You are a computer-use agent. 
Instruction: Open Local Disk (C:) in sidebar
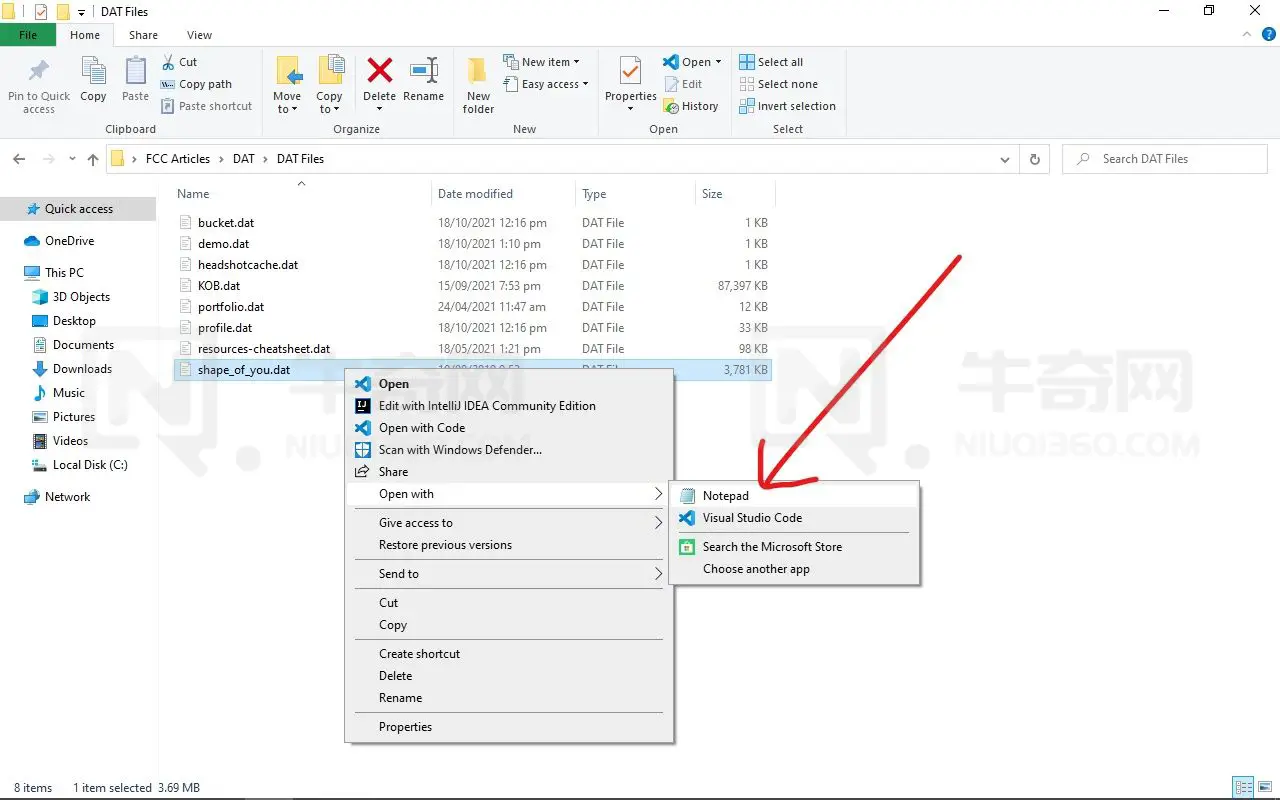tap(90, 465)
